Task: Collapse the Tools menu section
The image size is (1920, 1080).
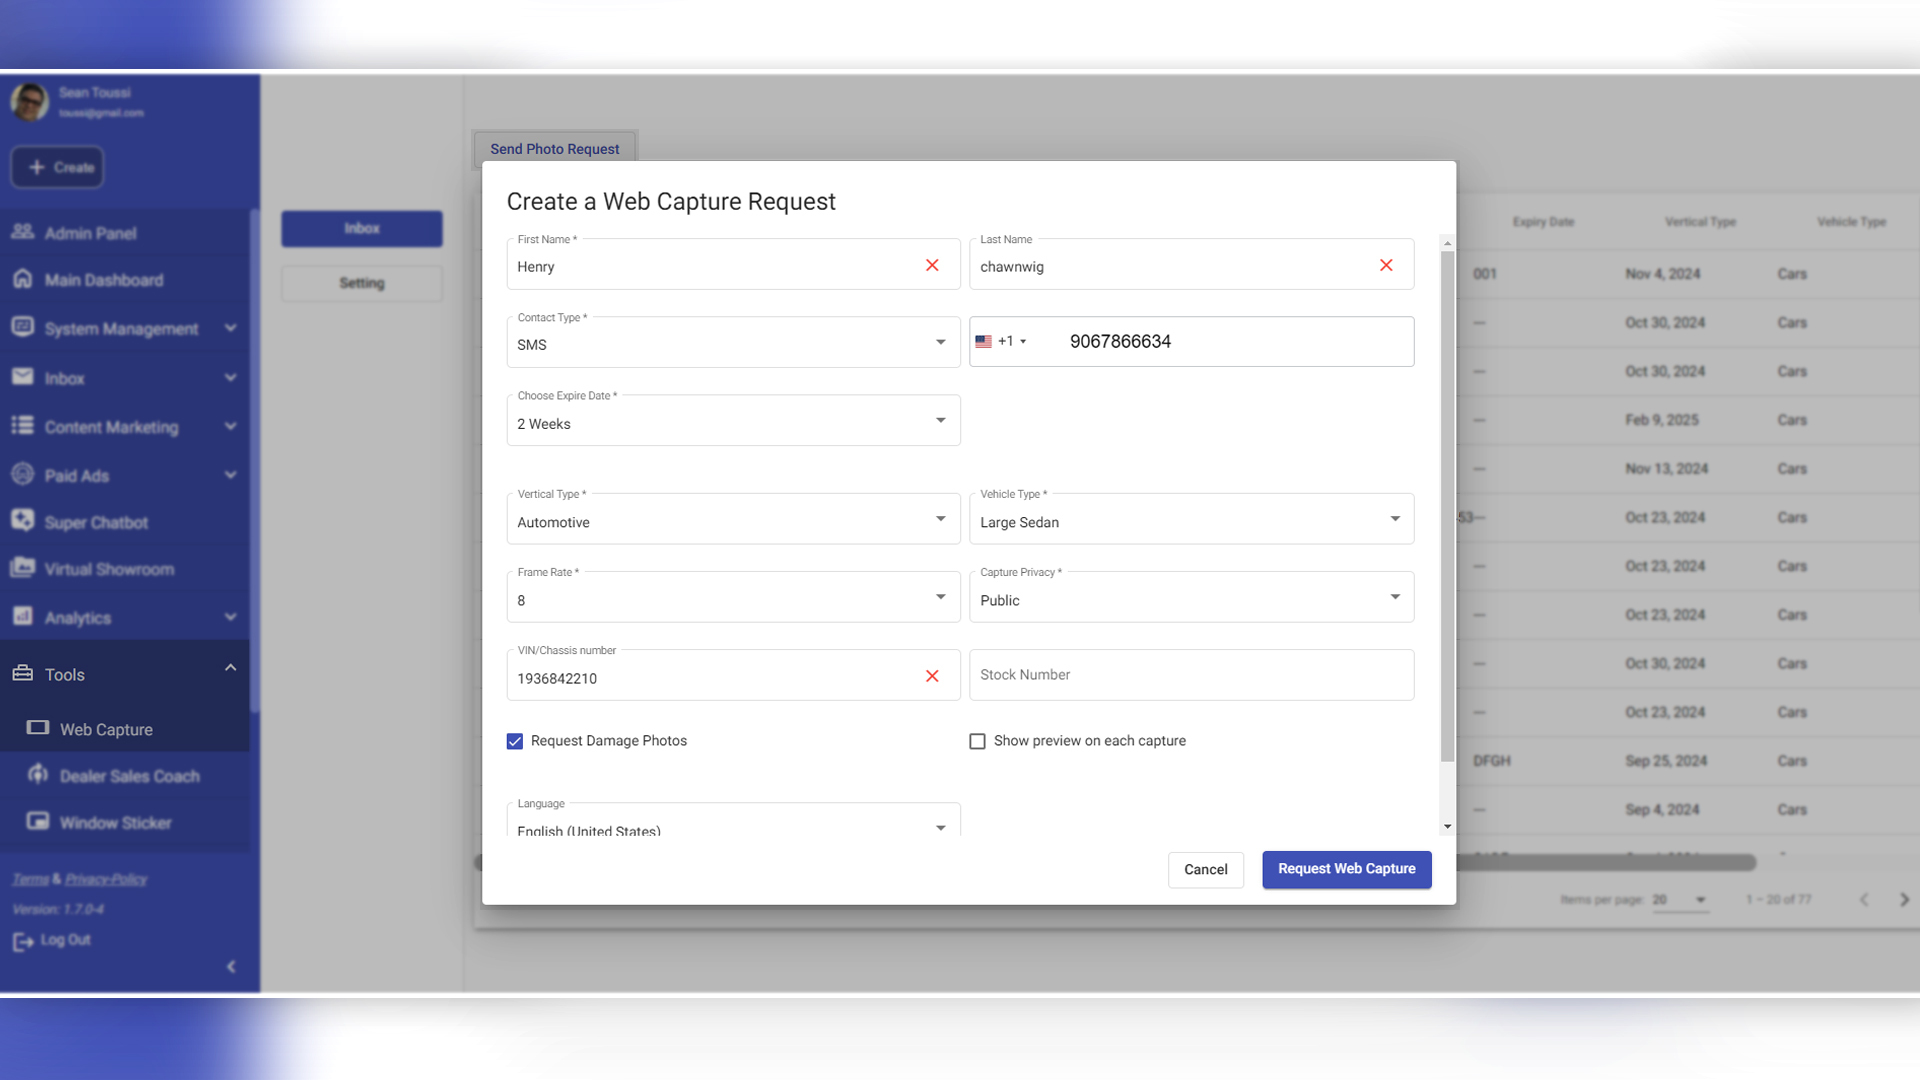Action: [230, 668]
